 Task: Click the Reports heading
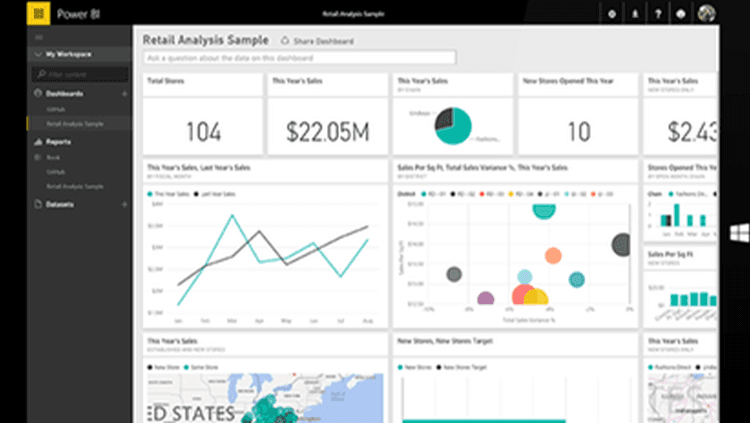pos(58,142)
